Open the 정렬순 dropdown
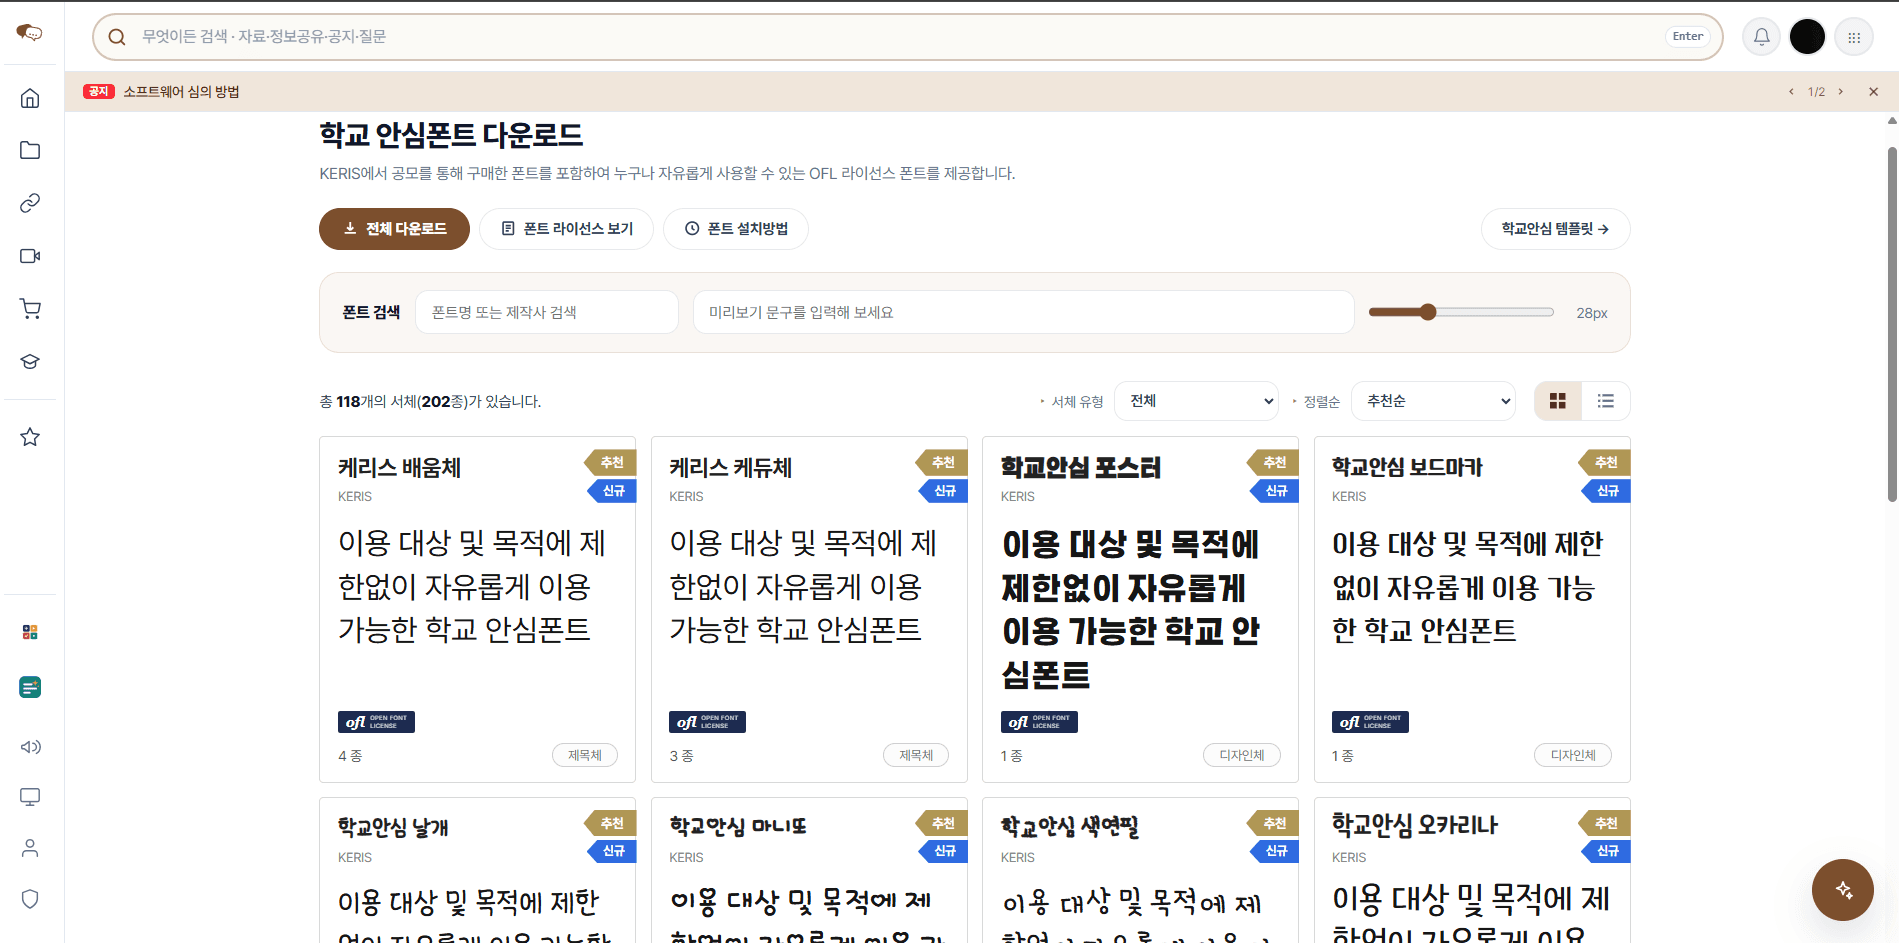This screenshot has width=1899, height=943. [x=1433, y=401]
